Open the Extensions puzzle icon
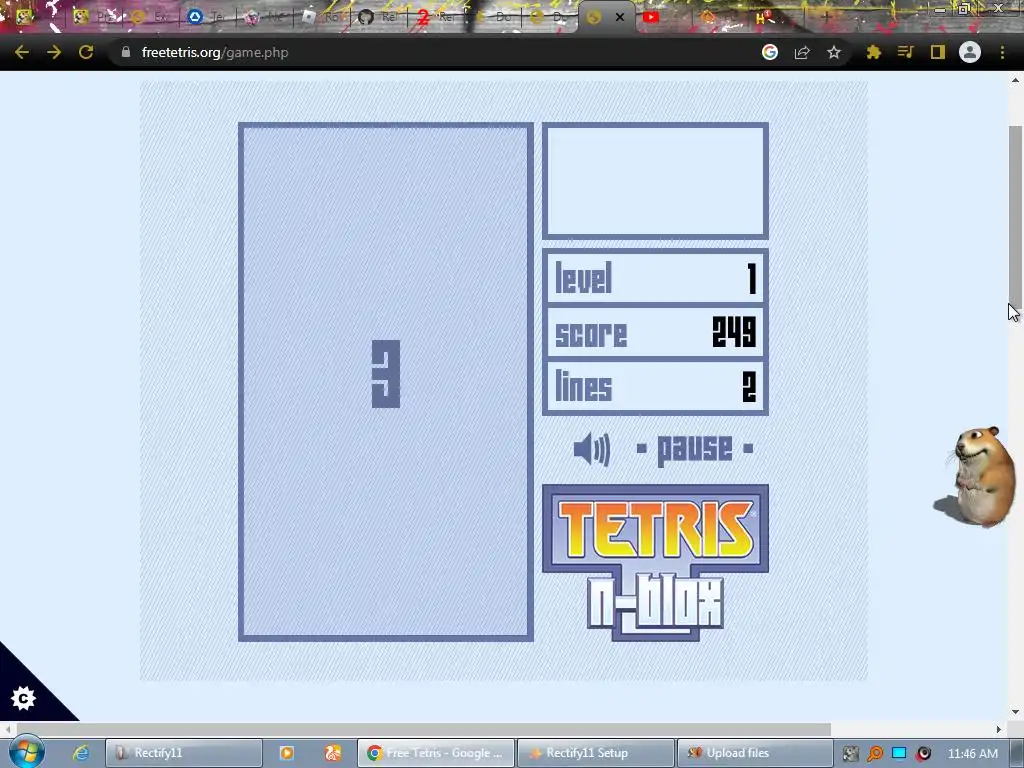The height and width of the screenshot is (768, 1024). (x=873, y=52)
